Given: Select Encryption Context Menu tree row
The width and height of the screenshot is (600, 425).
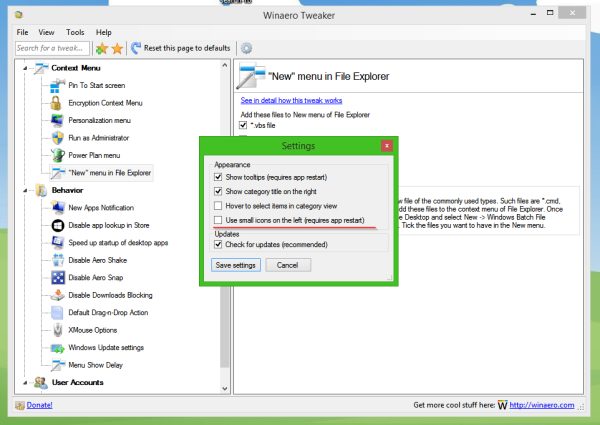Looking at the screenshot, I should [105, 103].
